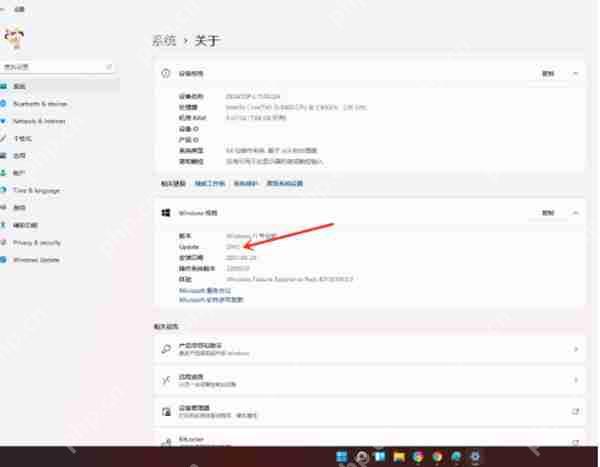Open the Microsoft 服务协议 link
600x467 pixels.
click(205, 291)
